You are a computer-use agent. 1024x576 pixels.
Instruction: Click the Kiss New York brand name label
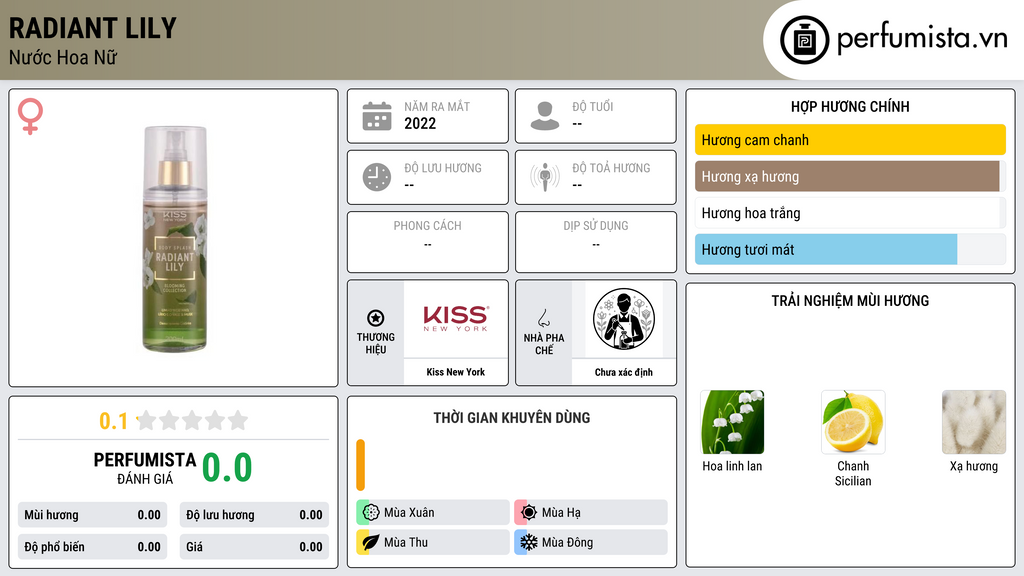456,372
